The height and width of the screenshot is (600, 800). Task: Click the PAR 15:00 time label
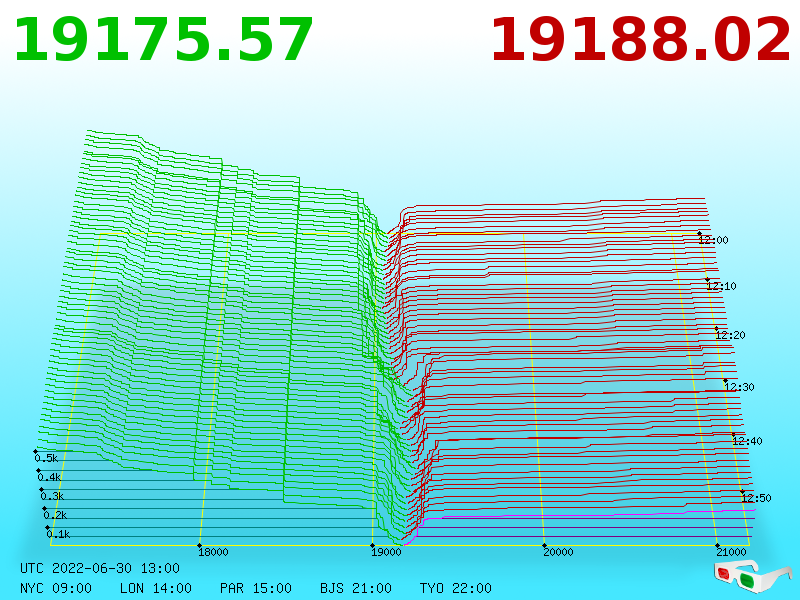click(256, 588)
